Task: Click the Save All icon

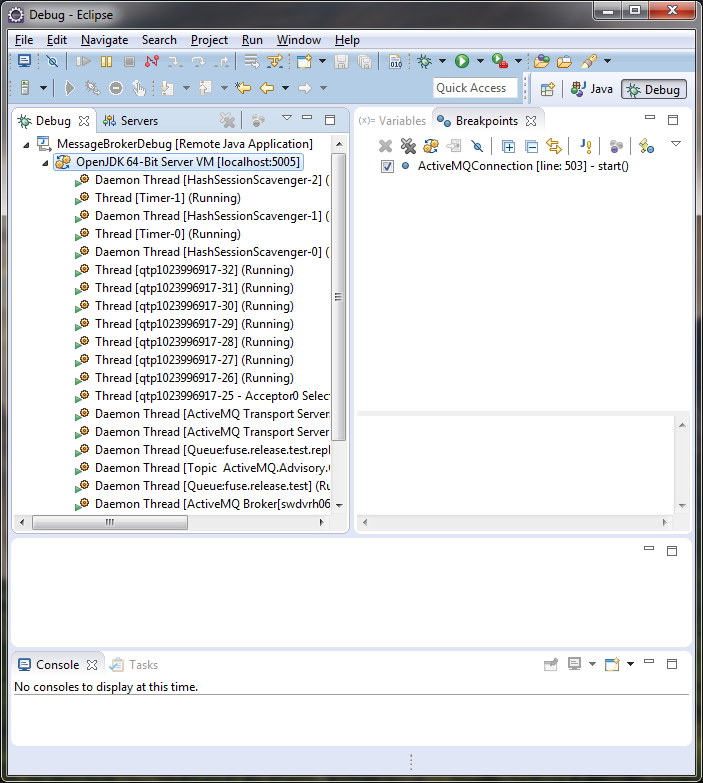Action: tap(364, 61)
